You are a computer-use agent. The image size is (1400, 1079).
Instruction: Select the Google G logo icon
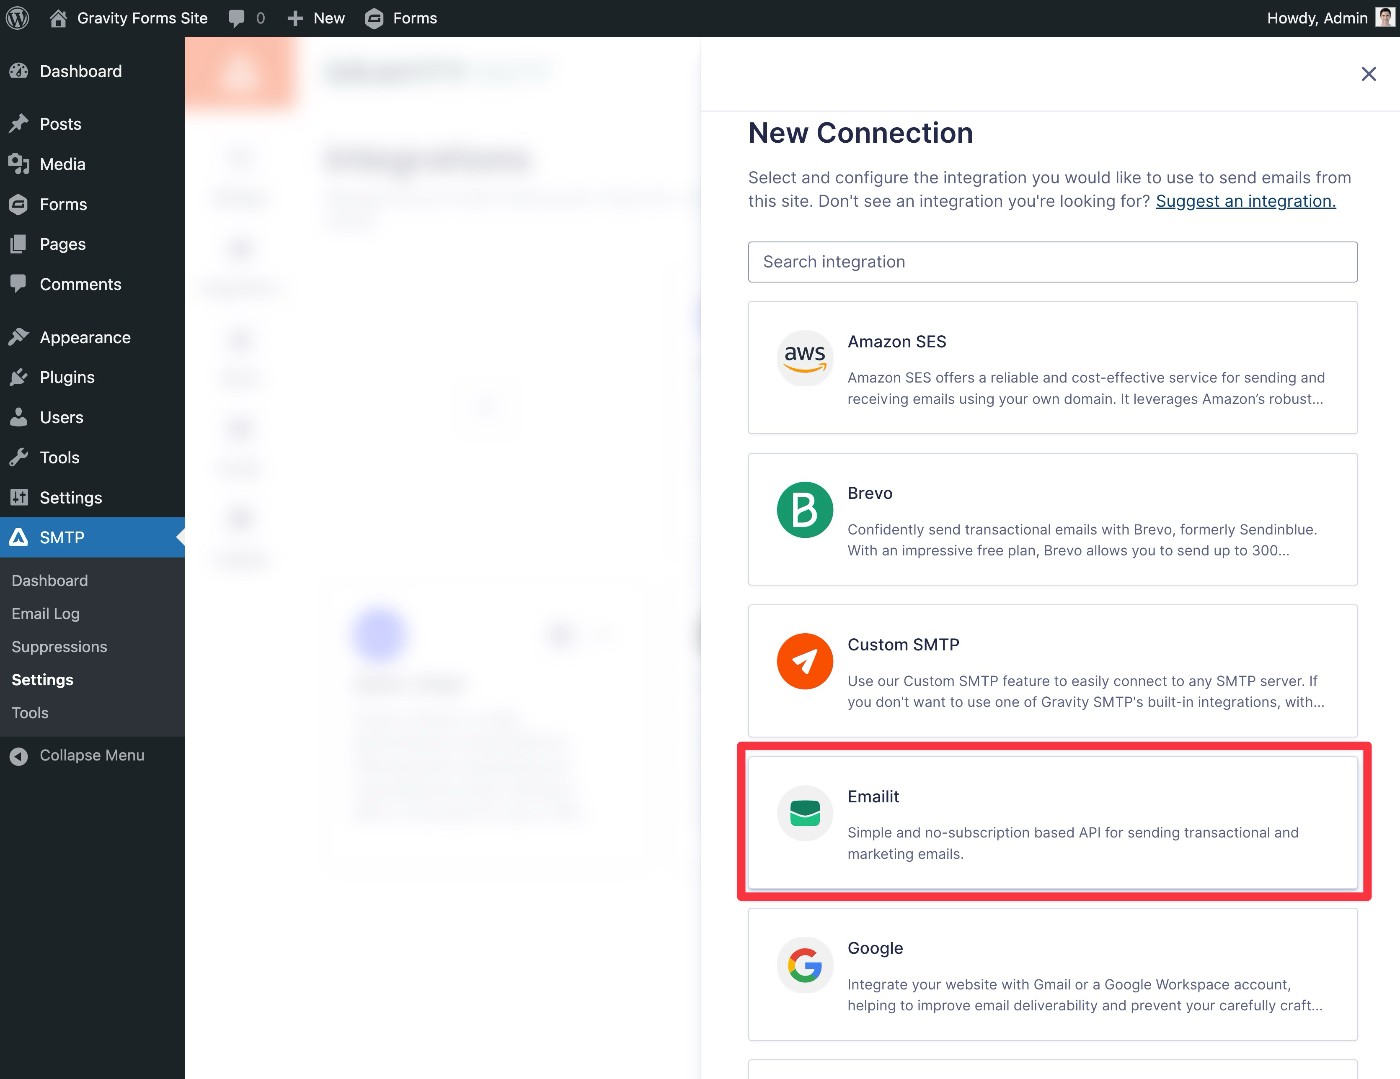pos(804,965)
